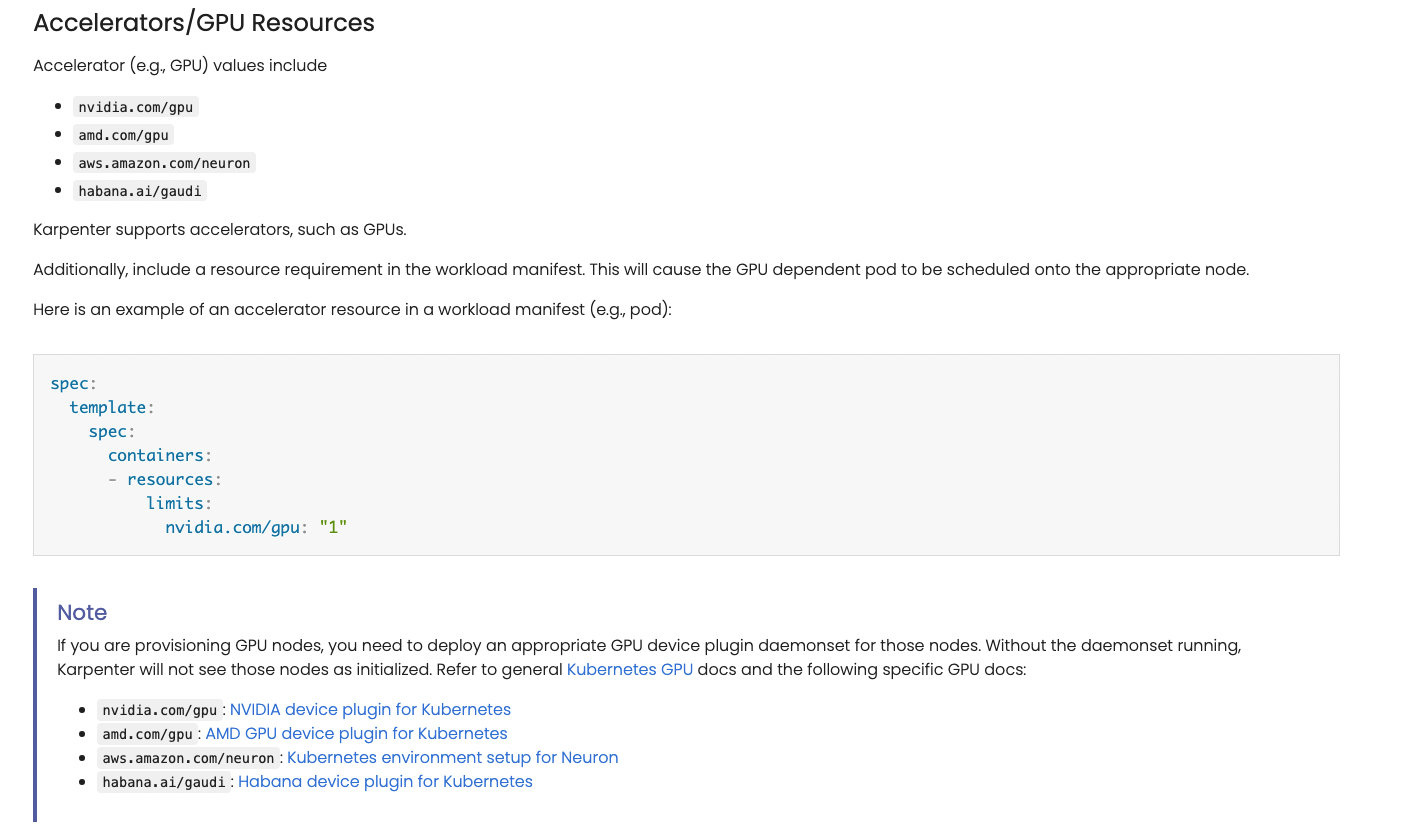This screenshot has width=1422, height=839.
Task: Select amd.com/gpu in the accelerator values list
Action: pos(125,135)
